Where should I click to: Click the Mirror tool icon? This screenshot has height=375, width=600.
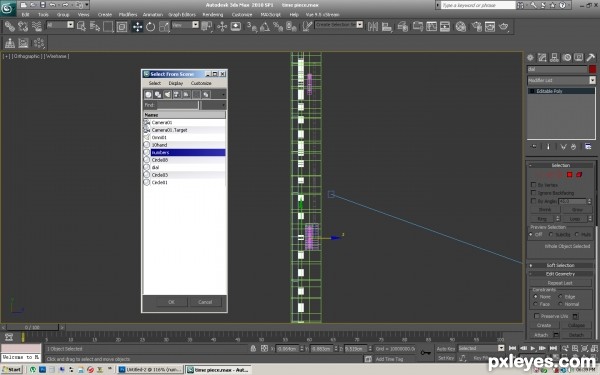pyautogui.click(x=373, y=26)
